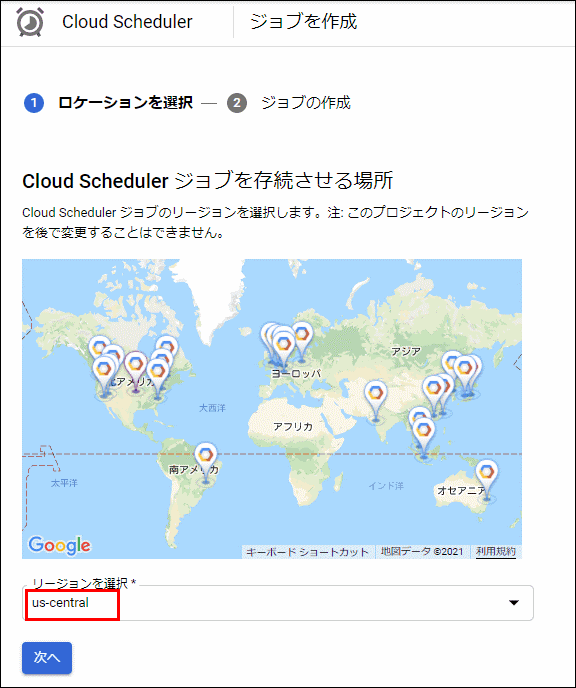Go to step 1 ロケーションを選択
Viewport: 576px width, 688px height.
tap(109, 103)
